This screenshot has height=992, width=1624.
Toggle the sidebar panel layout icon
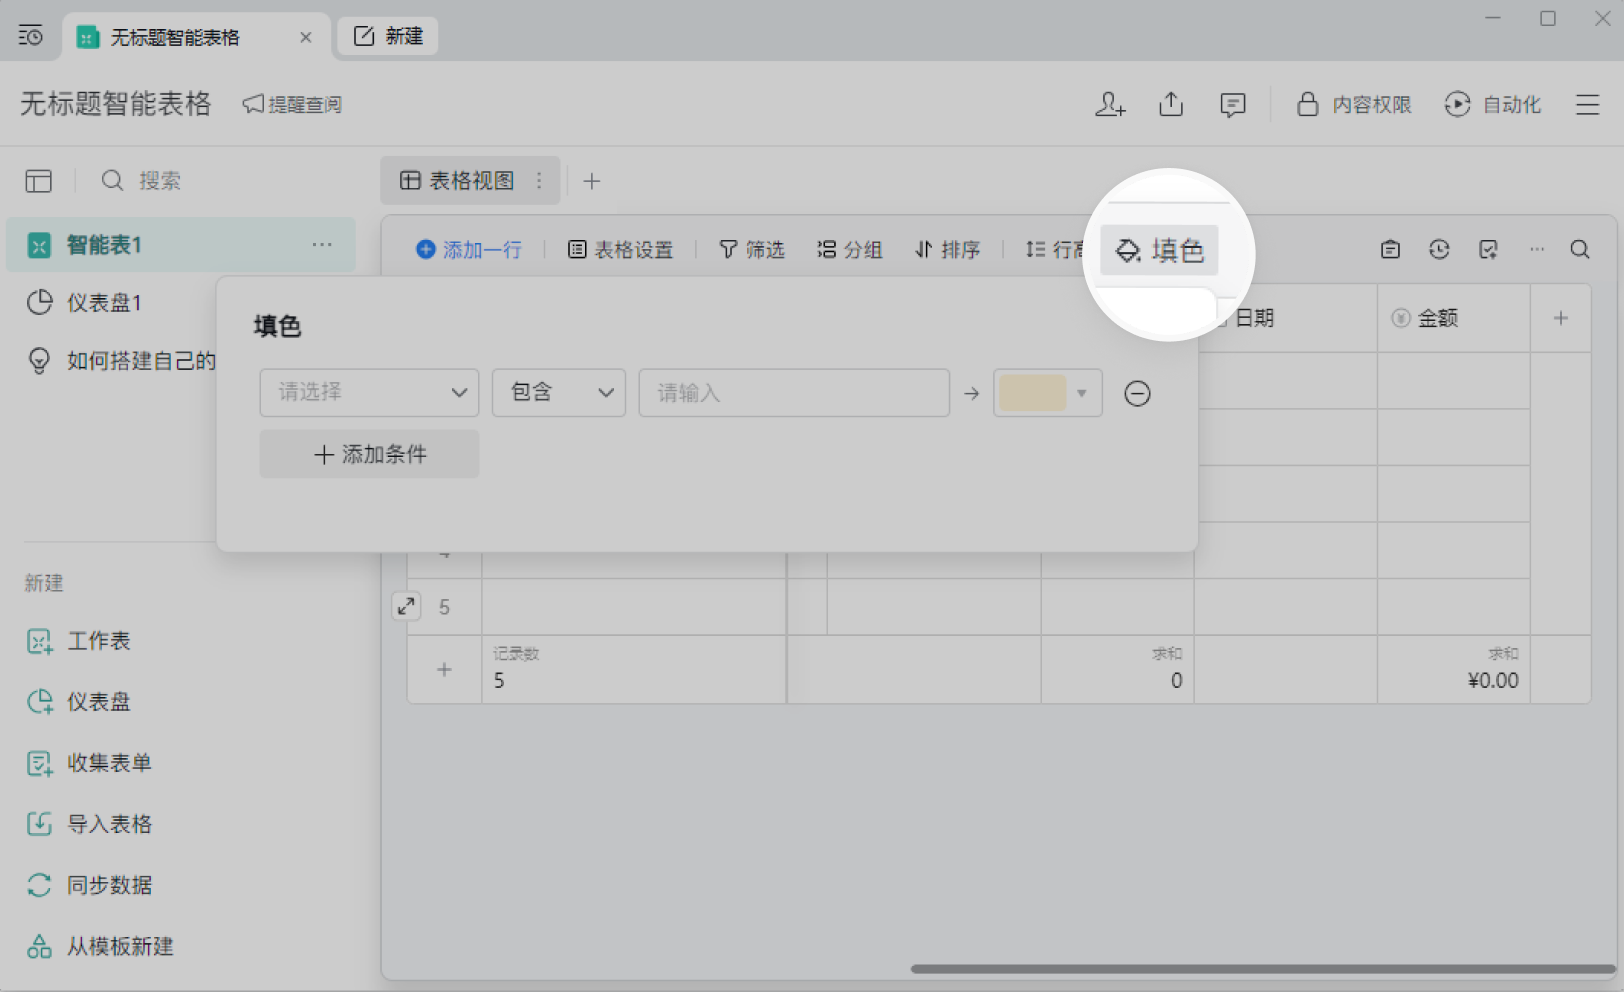(39, 181)
